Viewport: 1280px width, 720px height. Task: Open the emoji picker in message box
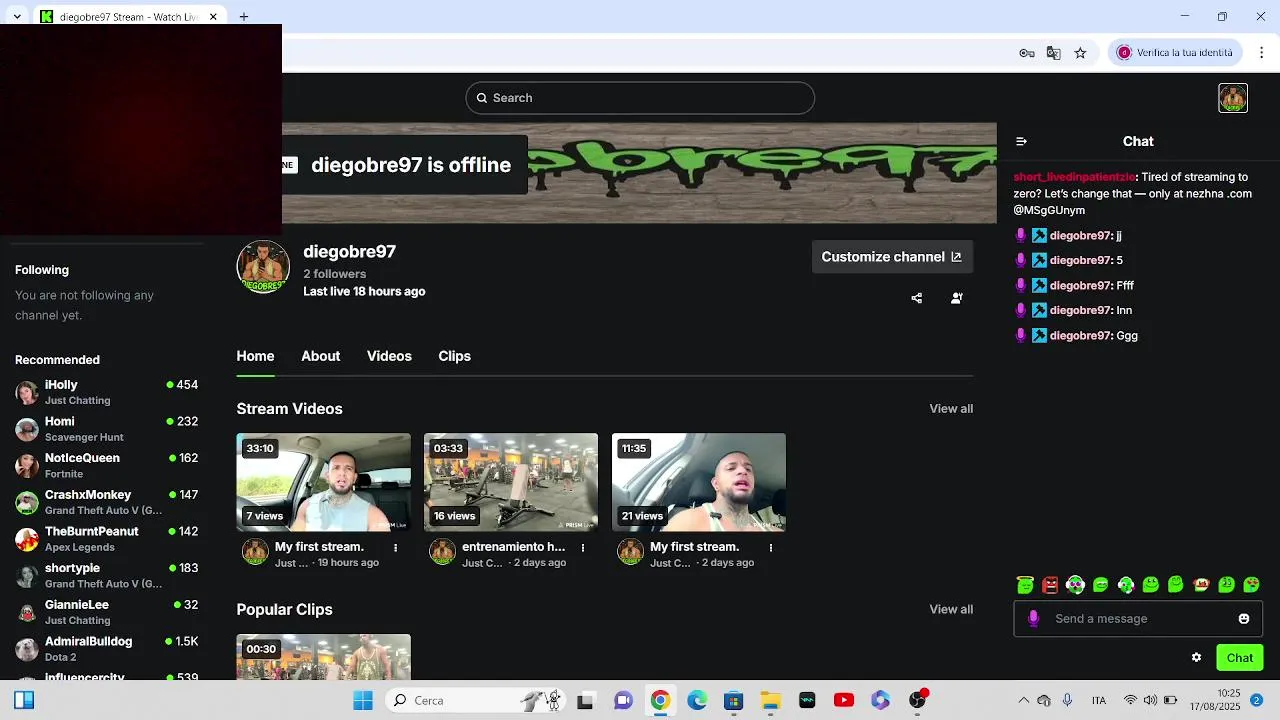(x=1244, y=619)
